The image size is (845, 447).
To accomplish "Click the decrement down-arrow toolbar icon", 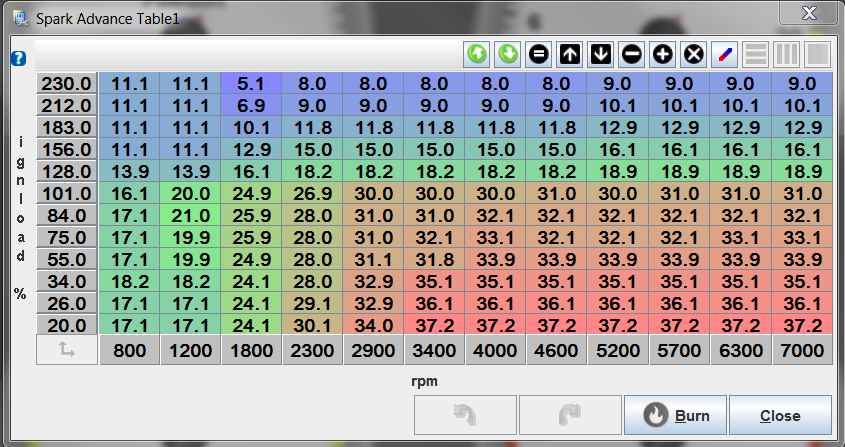I will tap(600, 54).
